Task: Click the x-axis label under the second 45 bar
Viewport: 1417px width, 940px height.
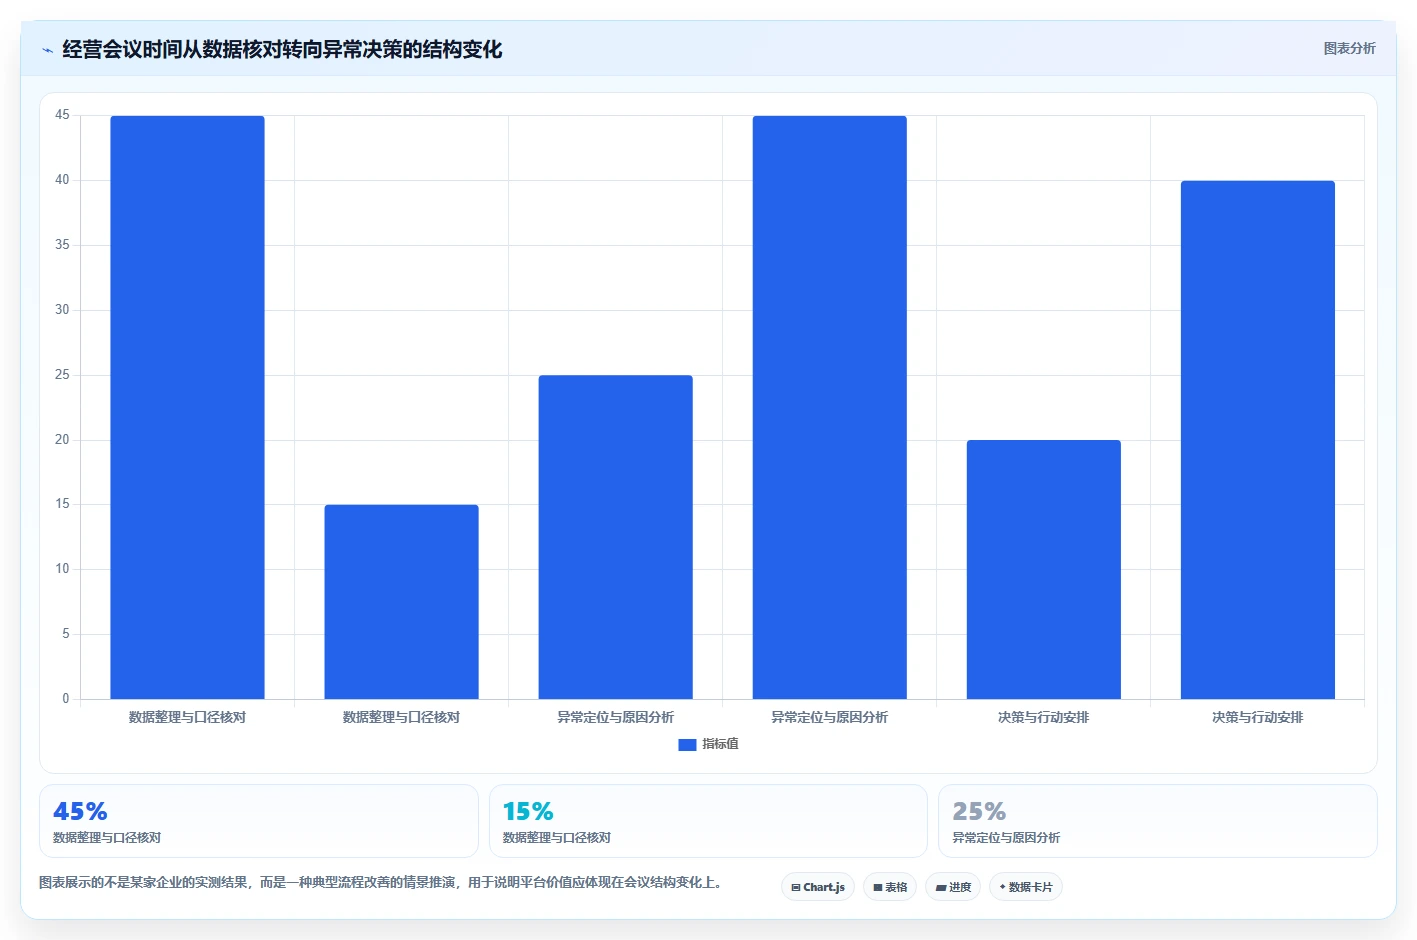Action: (829, 717)
